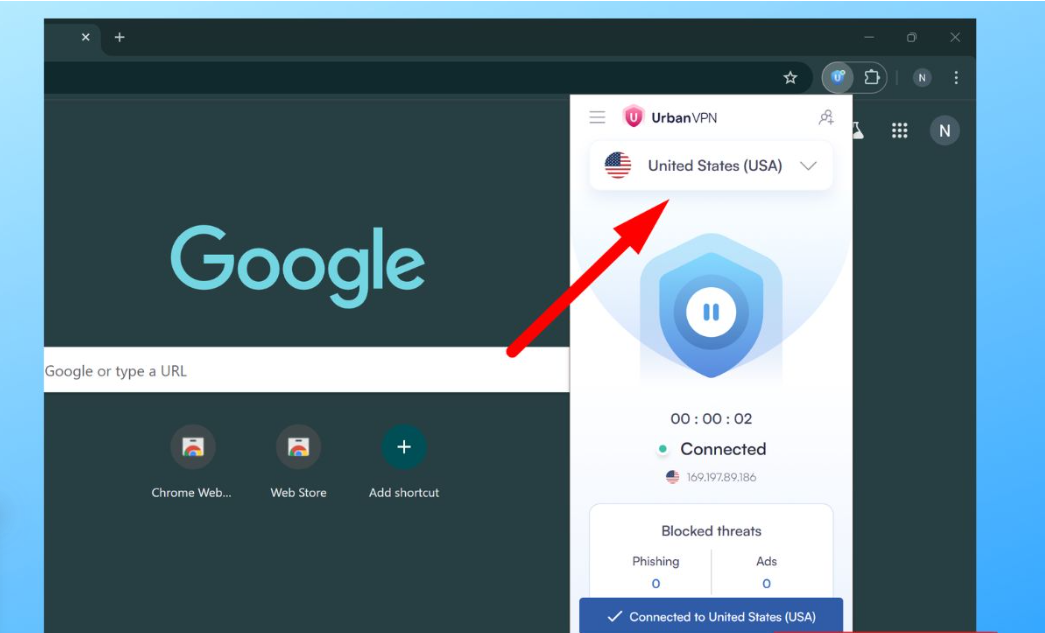Click the Ads blocked count

coord(766,584)
